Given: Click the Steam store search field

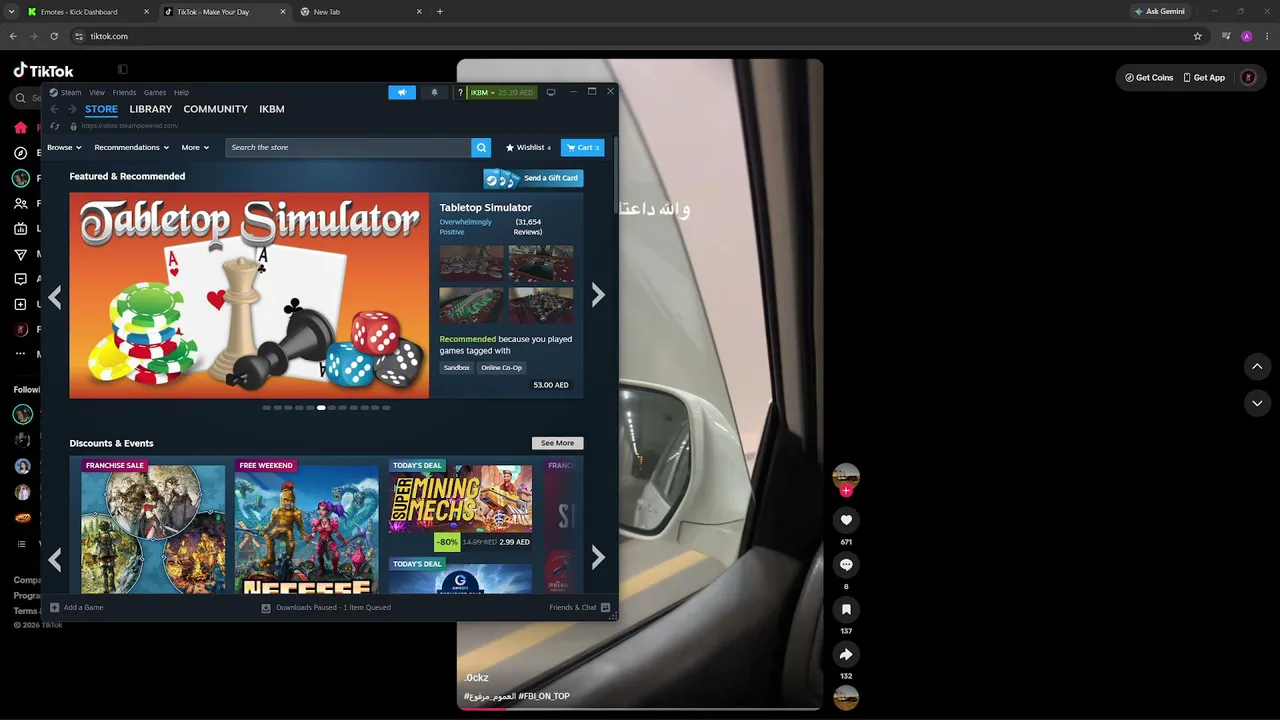Looking at the screenshot, I should 348,147.
